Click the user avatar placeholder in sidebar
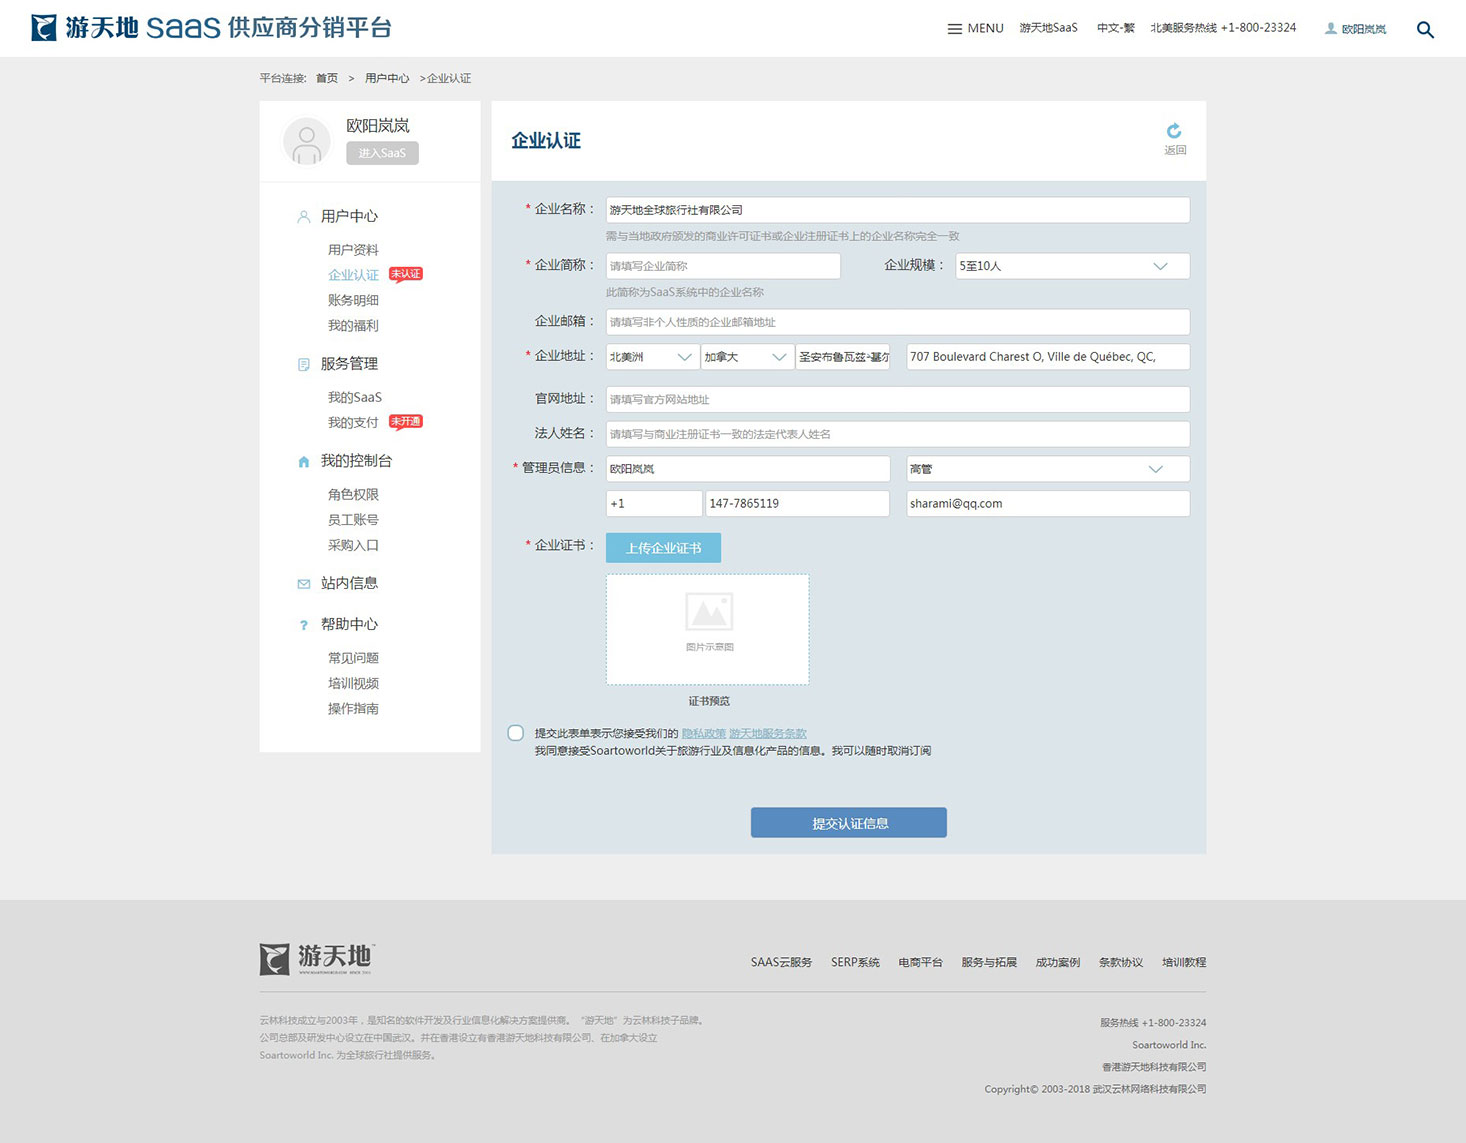This screenshot has height=1143, width=1466. tap(307, 141)
